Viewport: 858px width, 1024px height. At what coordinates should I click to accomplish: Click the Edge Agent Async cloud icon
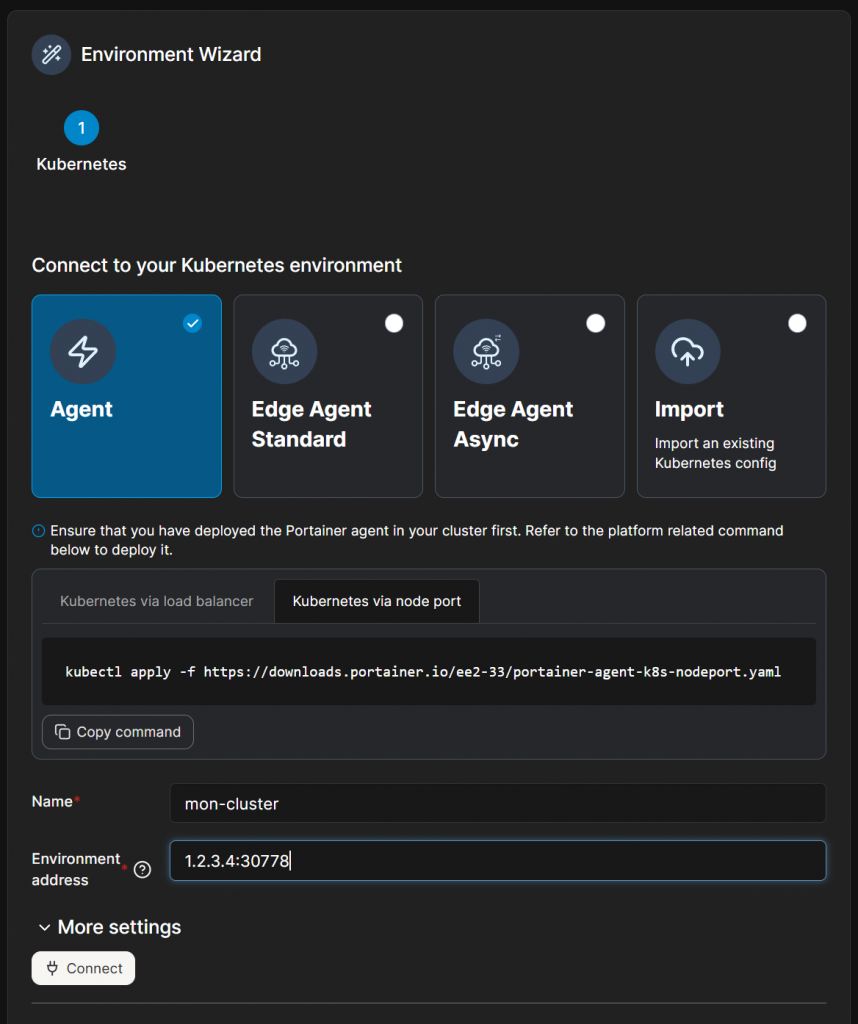[486, 352]
